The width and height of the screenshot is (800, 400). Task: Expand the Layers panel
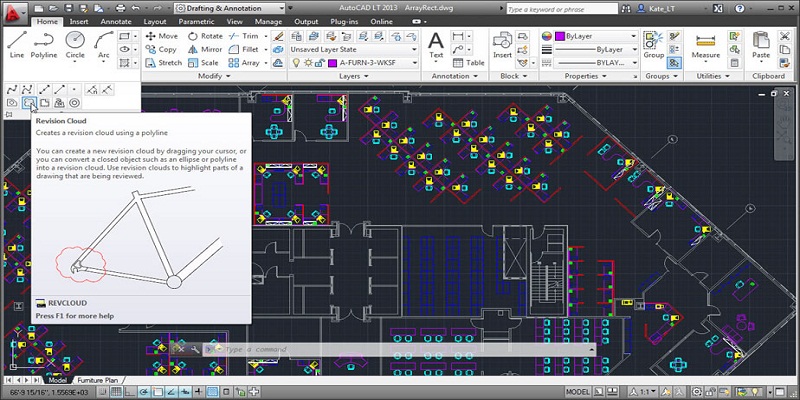click(354, 76)
